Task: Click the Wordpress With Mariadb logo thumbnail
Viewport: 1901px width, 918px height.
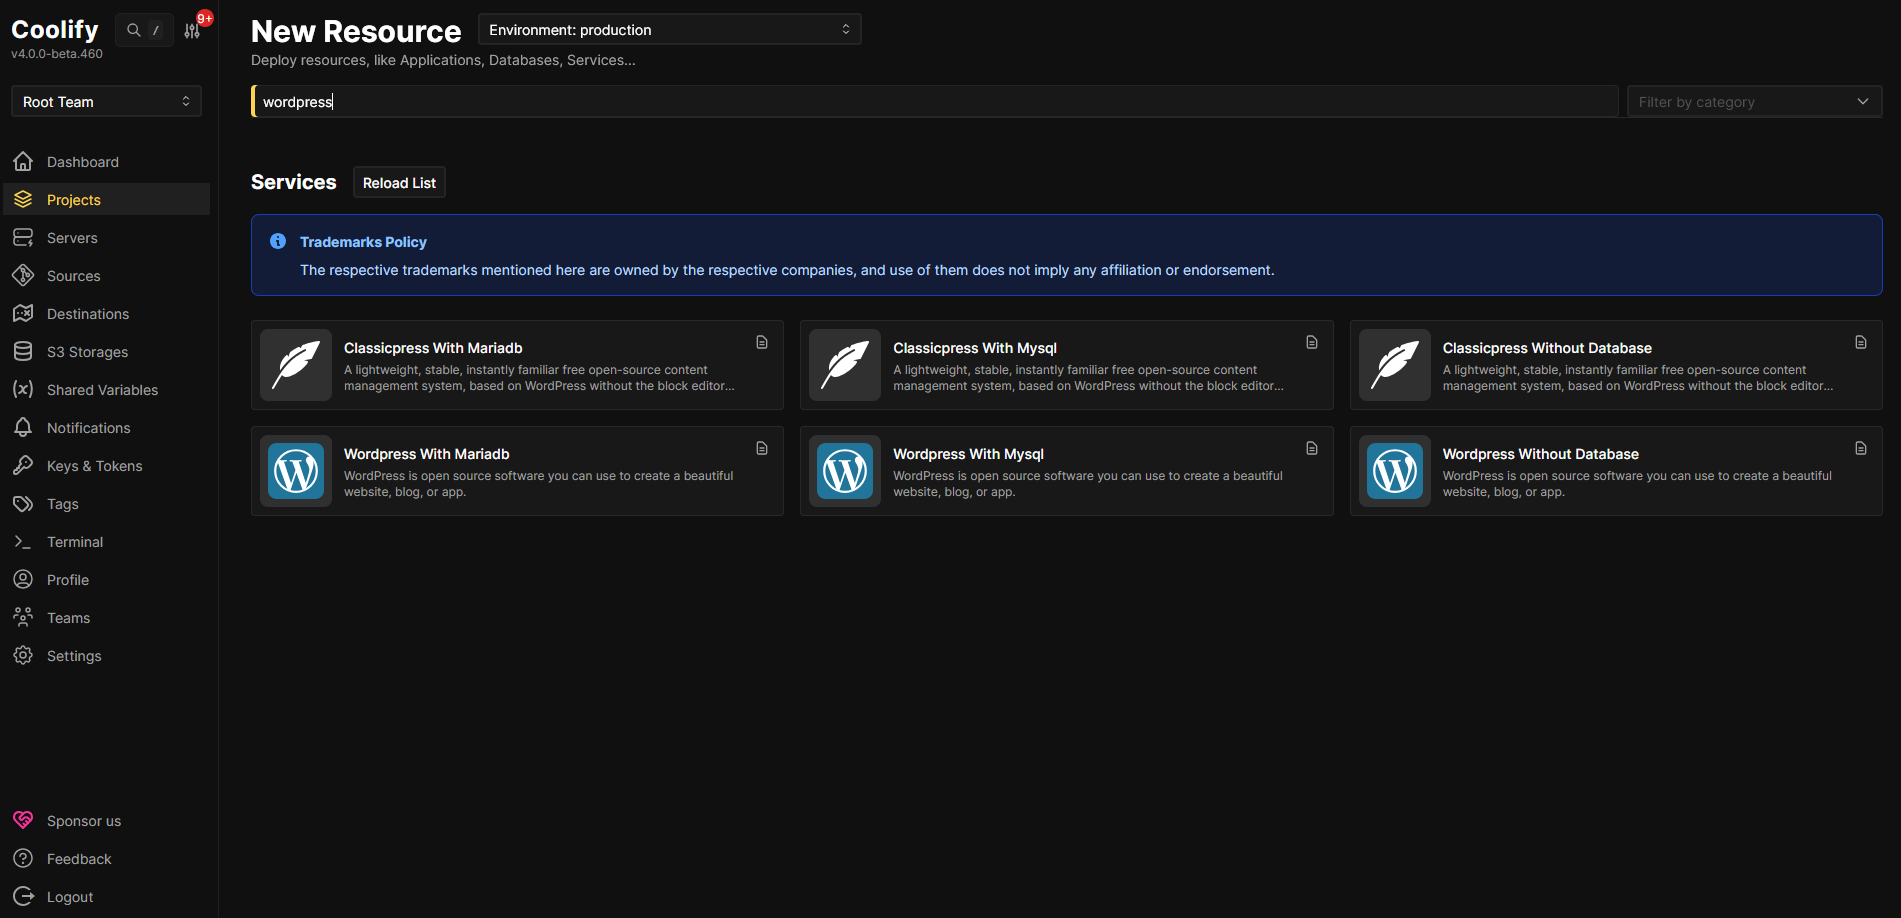Action: (x=296, y=471)
